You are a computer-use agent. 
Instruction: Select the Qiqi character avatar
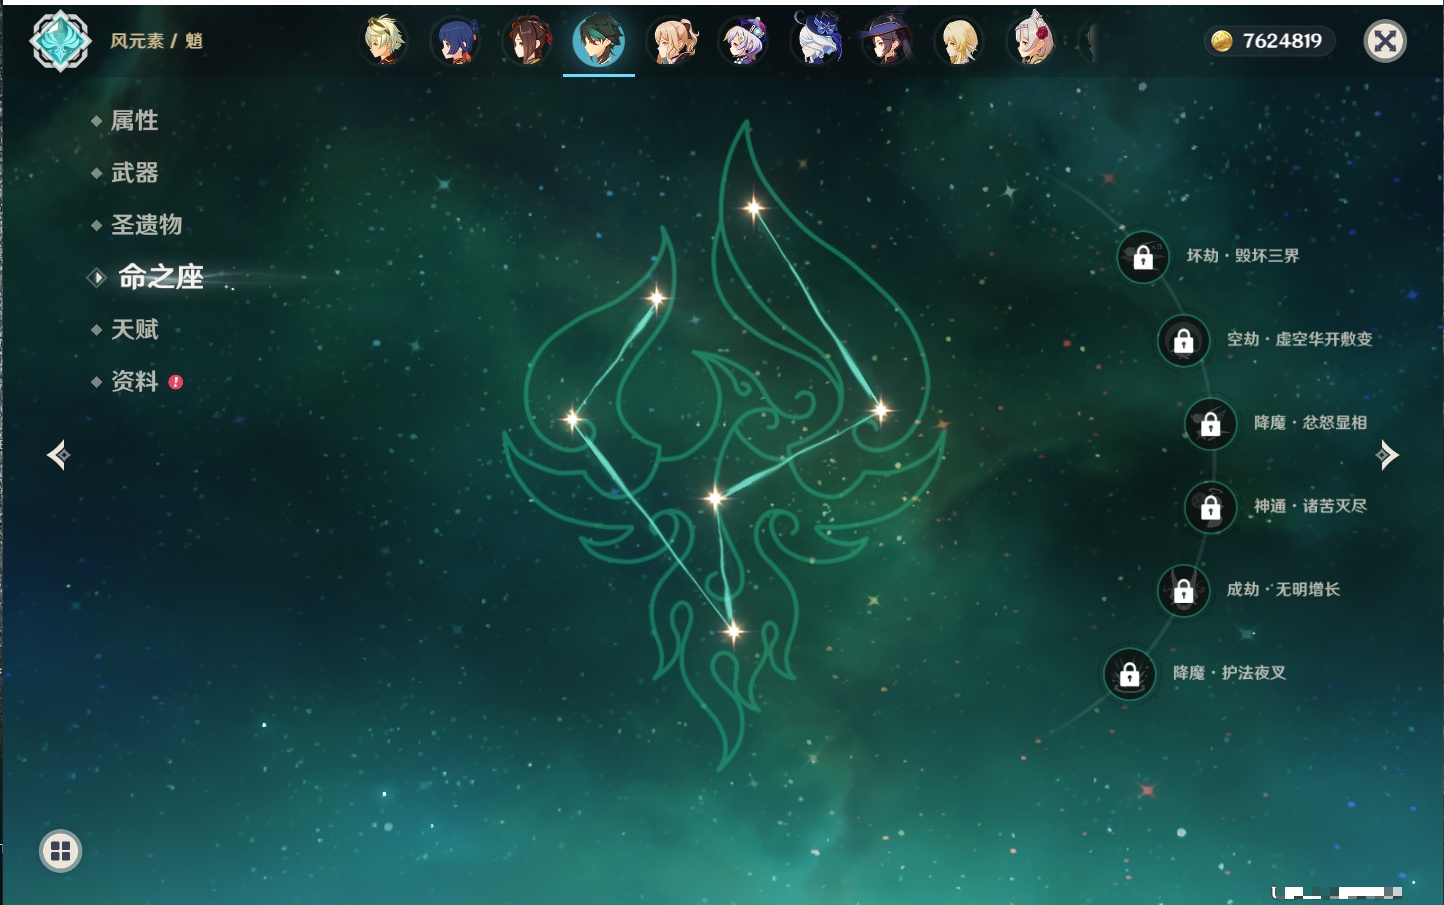click(x=744, y=41)
